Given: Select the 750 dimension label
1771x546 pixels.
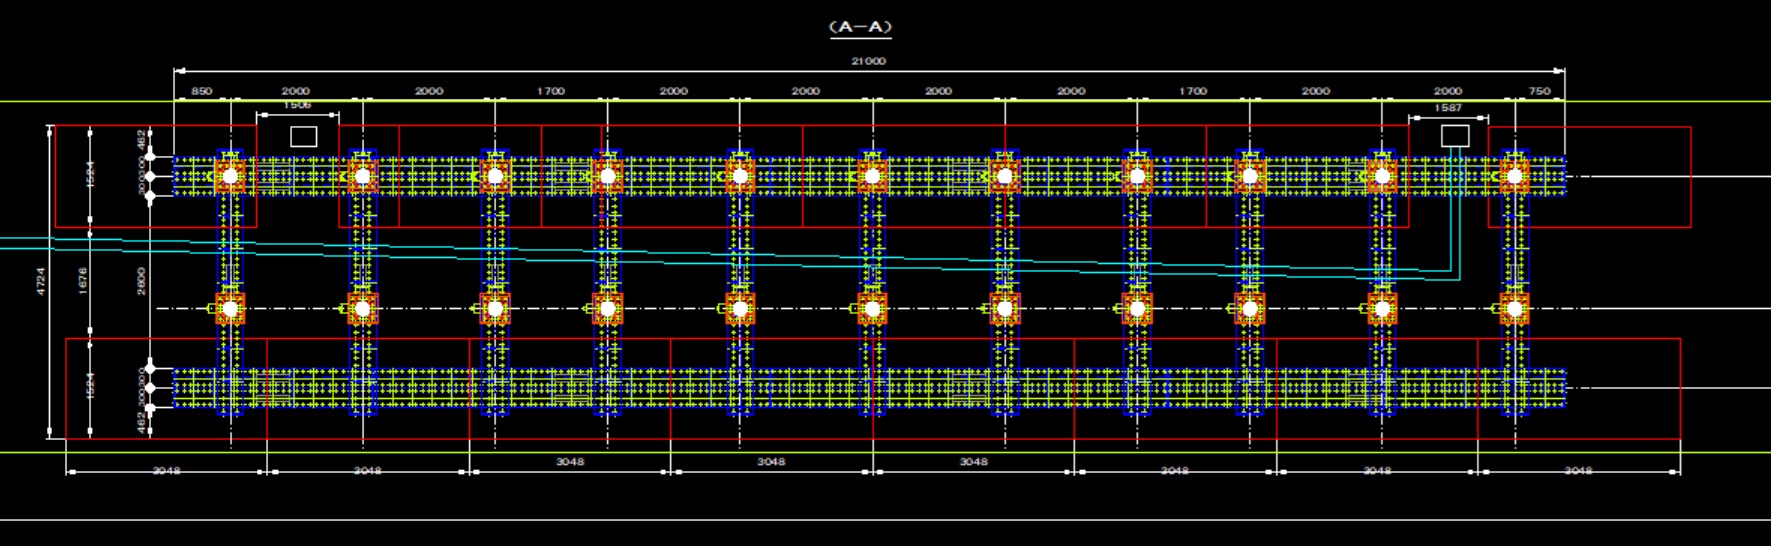Looking at the screenshot, I should tap(1539, 91).
